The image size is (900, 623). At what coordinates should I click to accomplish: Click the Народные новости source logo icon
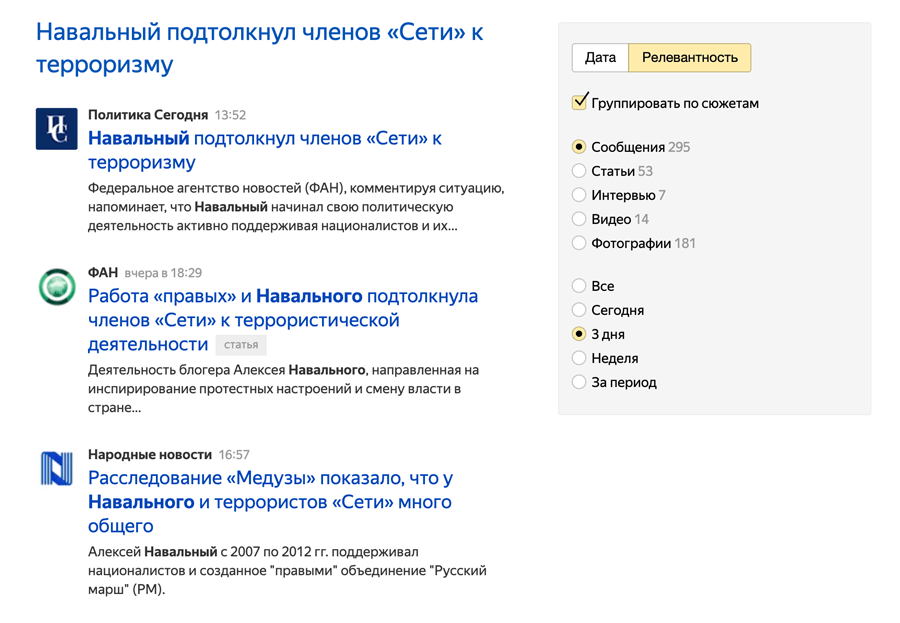(x=56, y=469)
